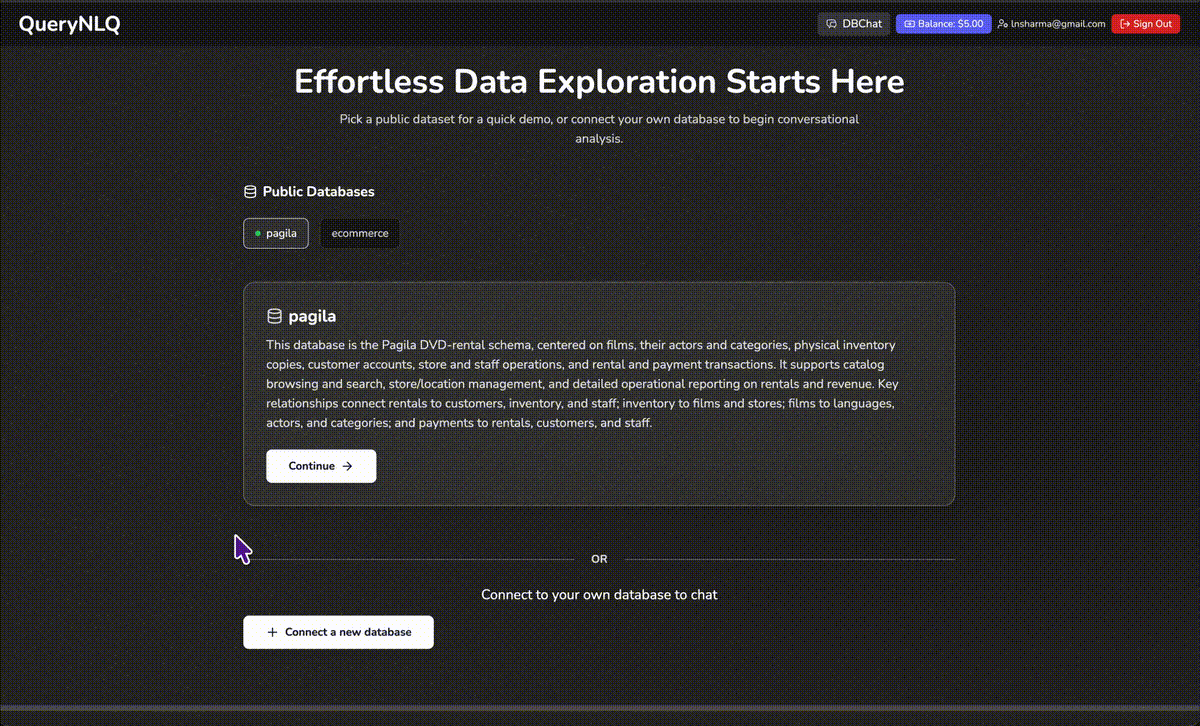Click the database icon beside Public Databases
Image resolution: width=1200 pixels, height=726 pixels.
tap(250, 192)
